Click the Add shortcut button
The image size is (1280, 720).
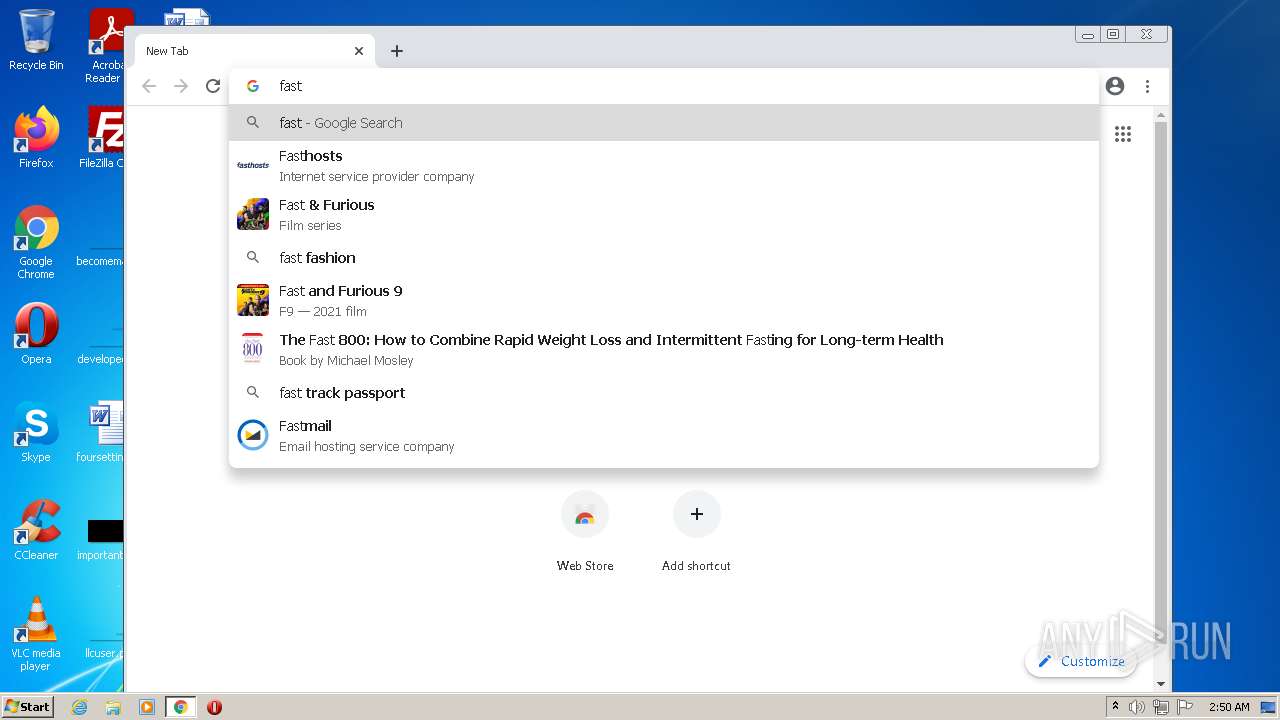click(697, 531)
